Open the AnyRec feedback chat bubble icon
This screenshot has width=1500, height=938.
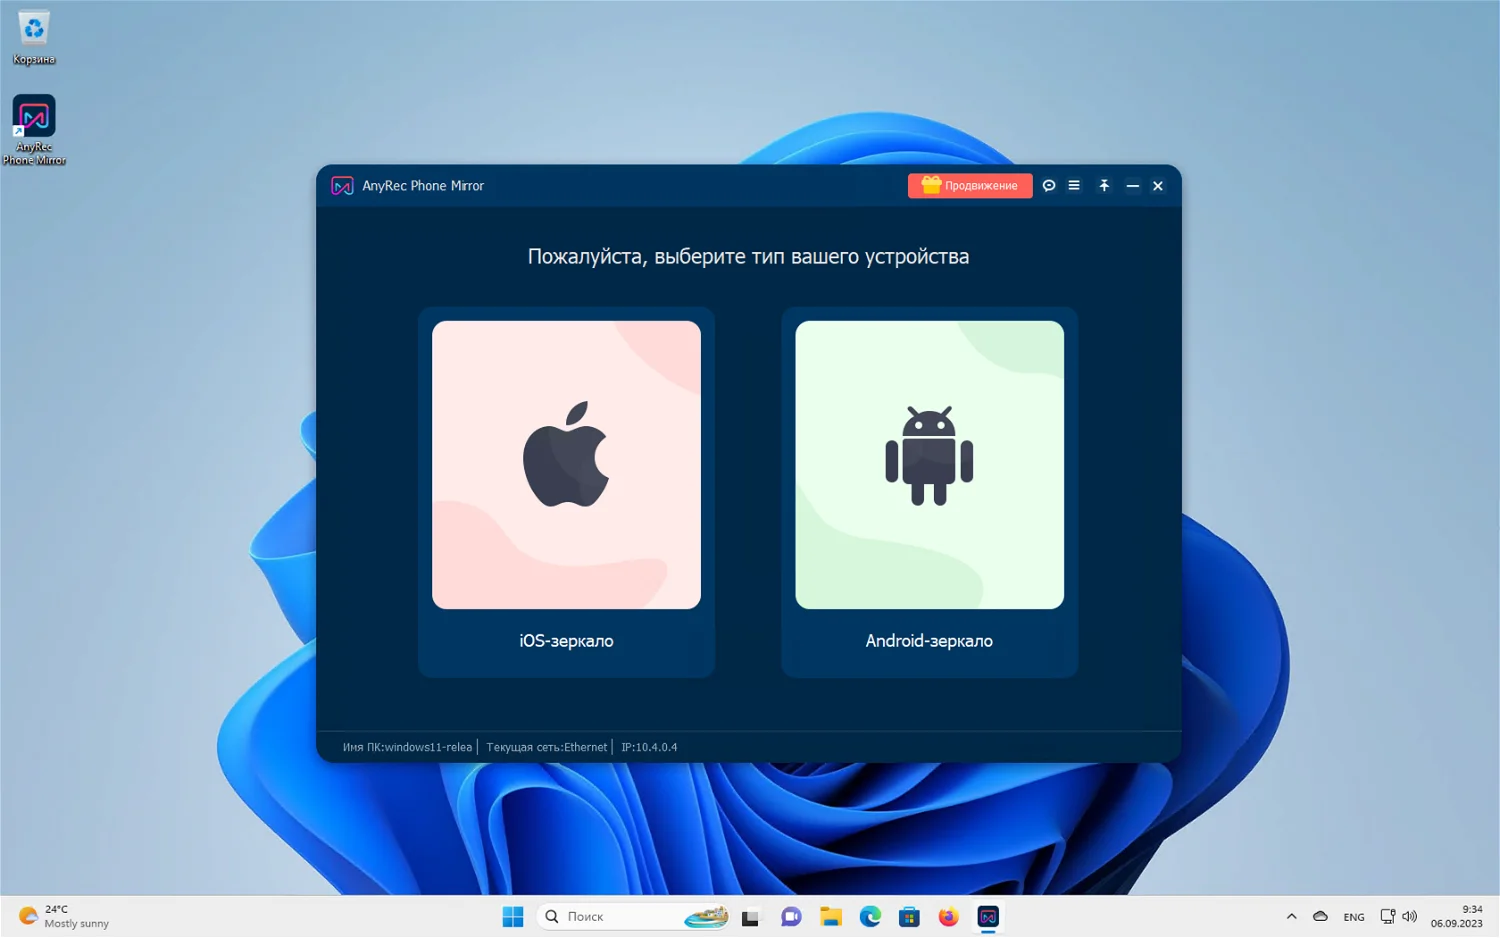tap(1049, 186)
